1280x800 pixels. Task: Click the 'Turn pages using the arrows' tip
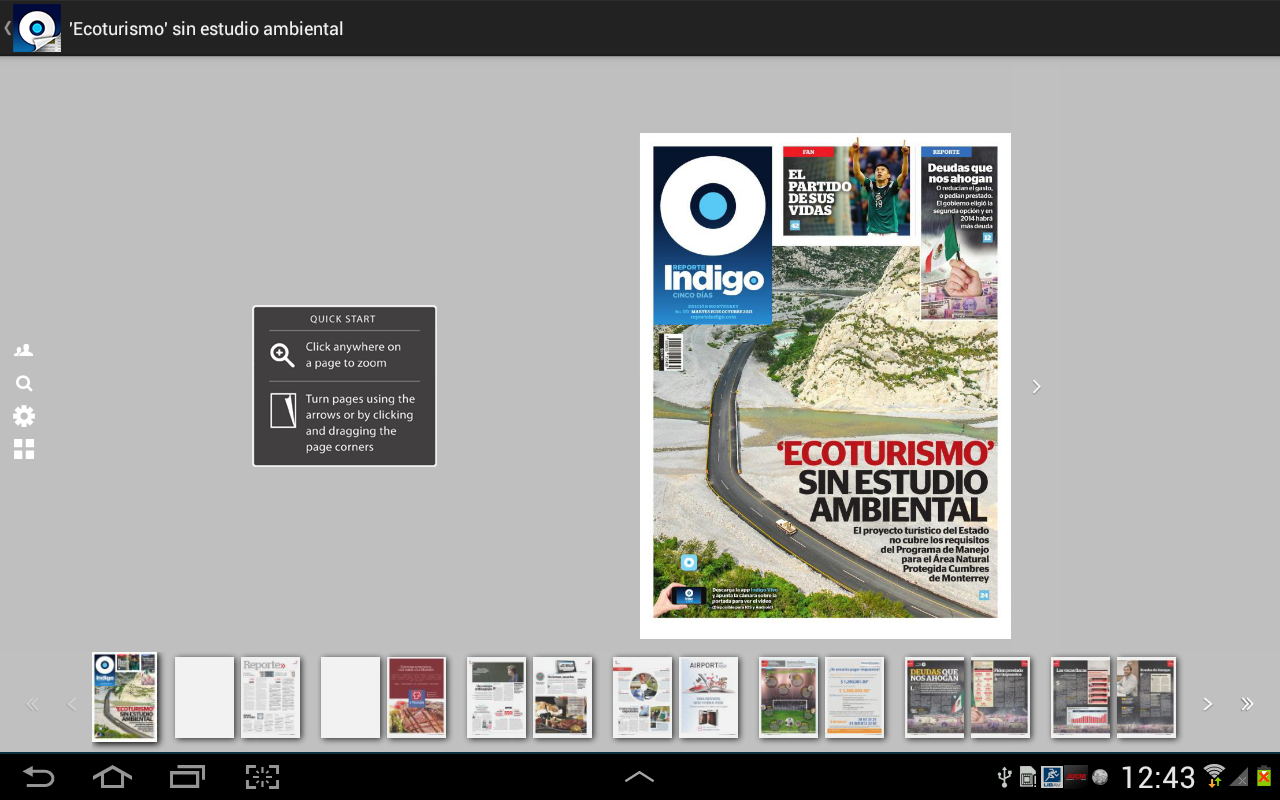tap(360, 423)
